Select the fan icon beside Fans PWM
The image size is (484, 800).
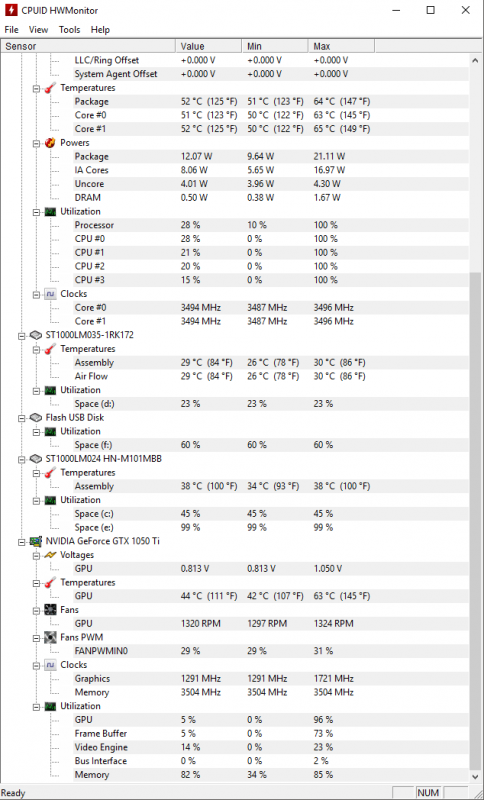point(50,637)
